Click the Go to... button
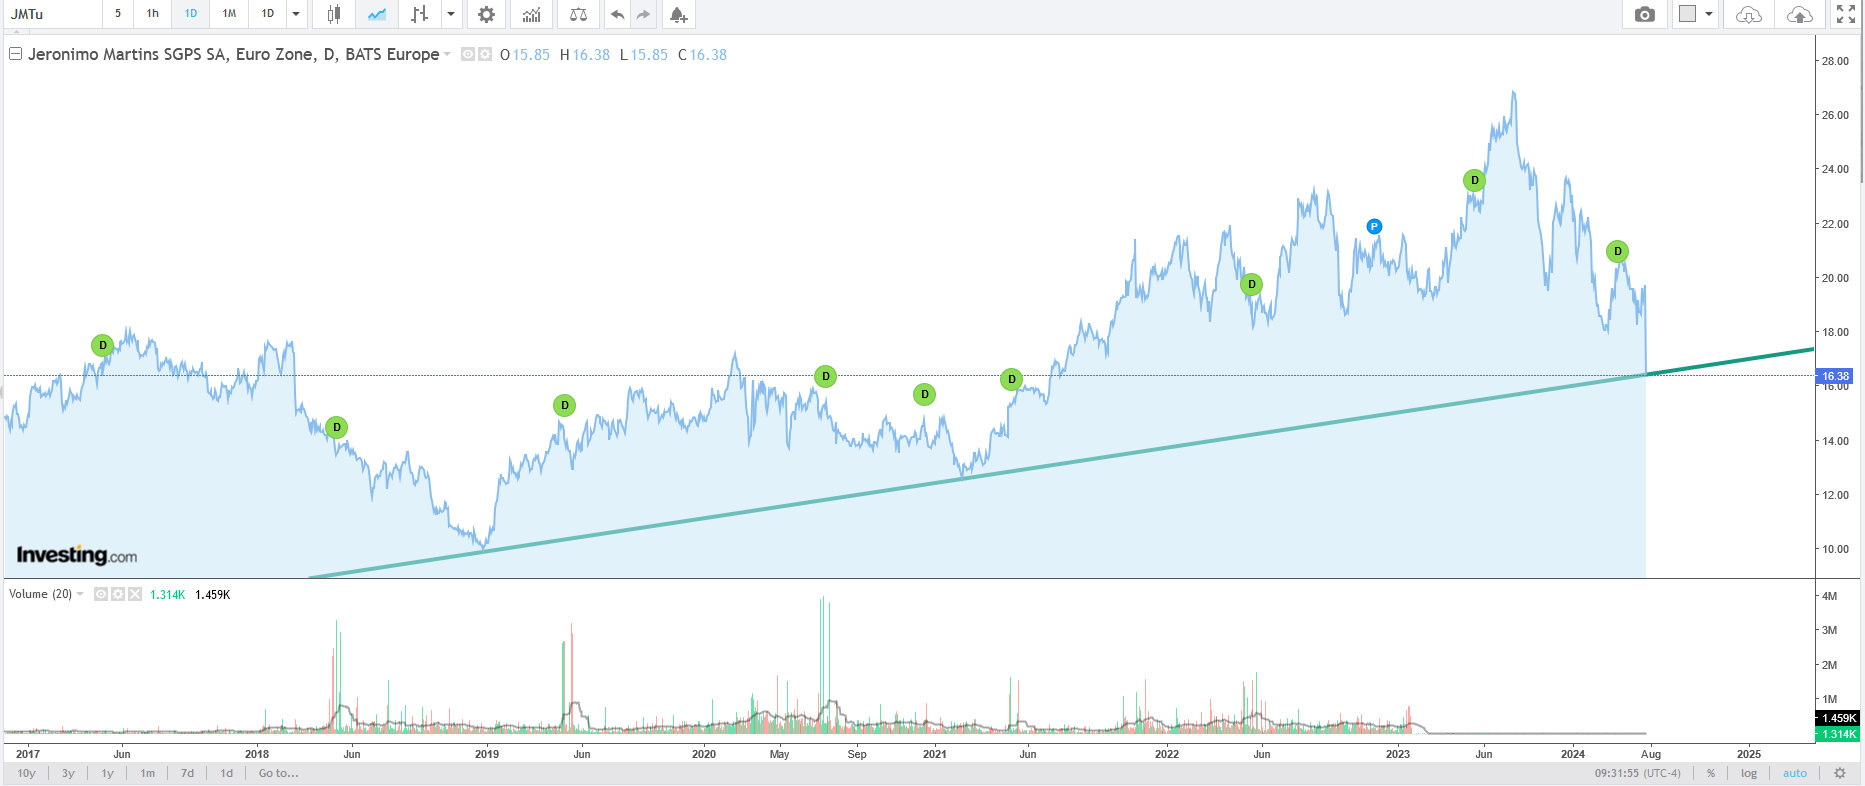This screenshot has height=786, width=1865. [278, 773]
